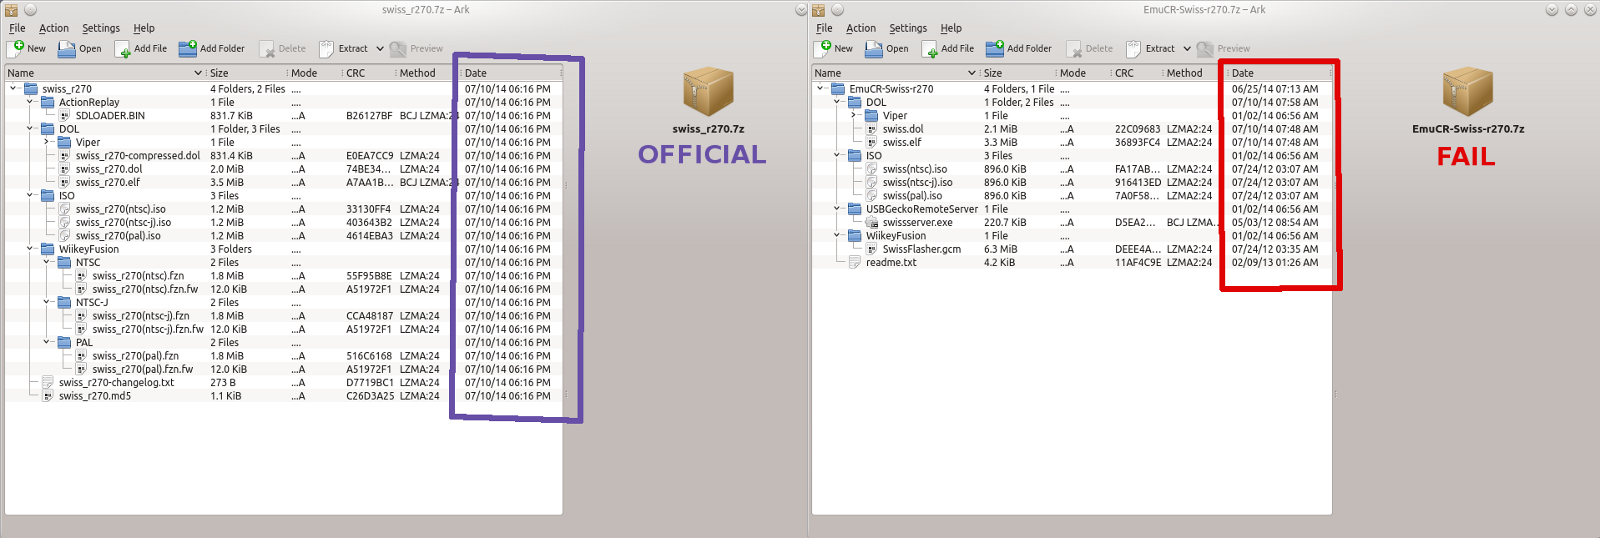The height and width of the screenshot is (538, 1600).
Task: Select readme.txt in the EmuCR archive list
Action: coord(891,263)
